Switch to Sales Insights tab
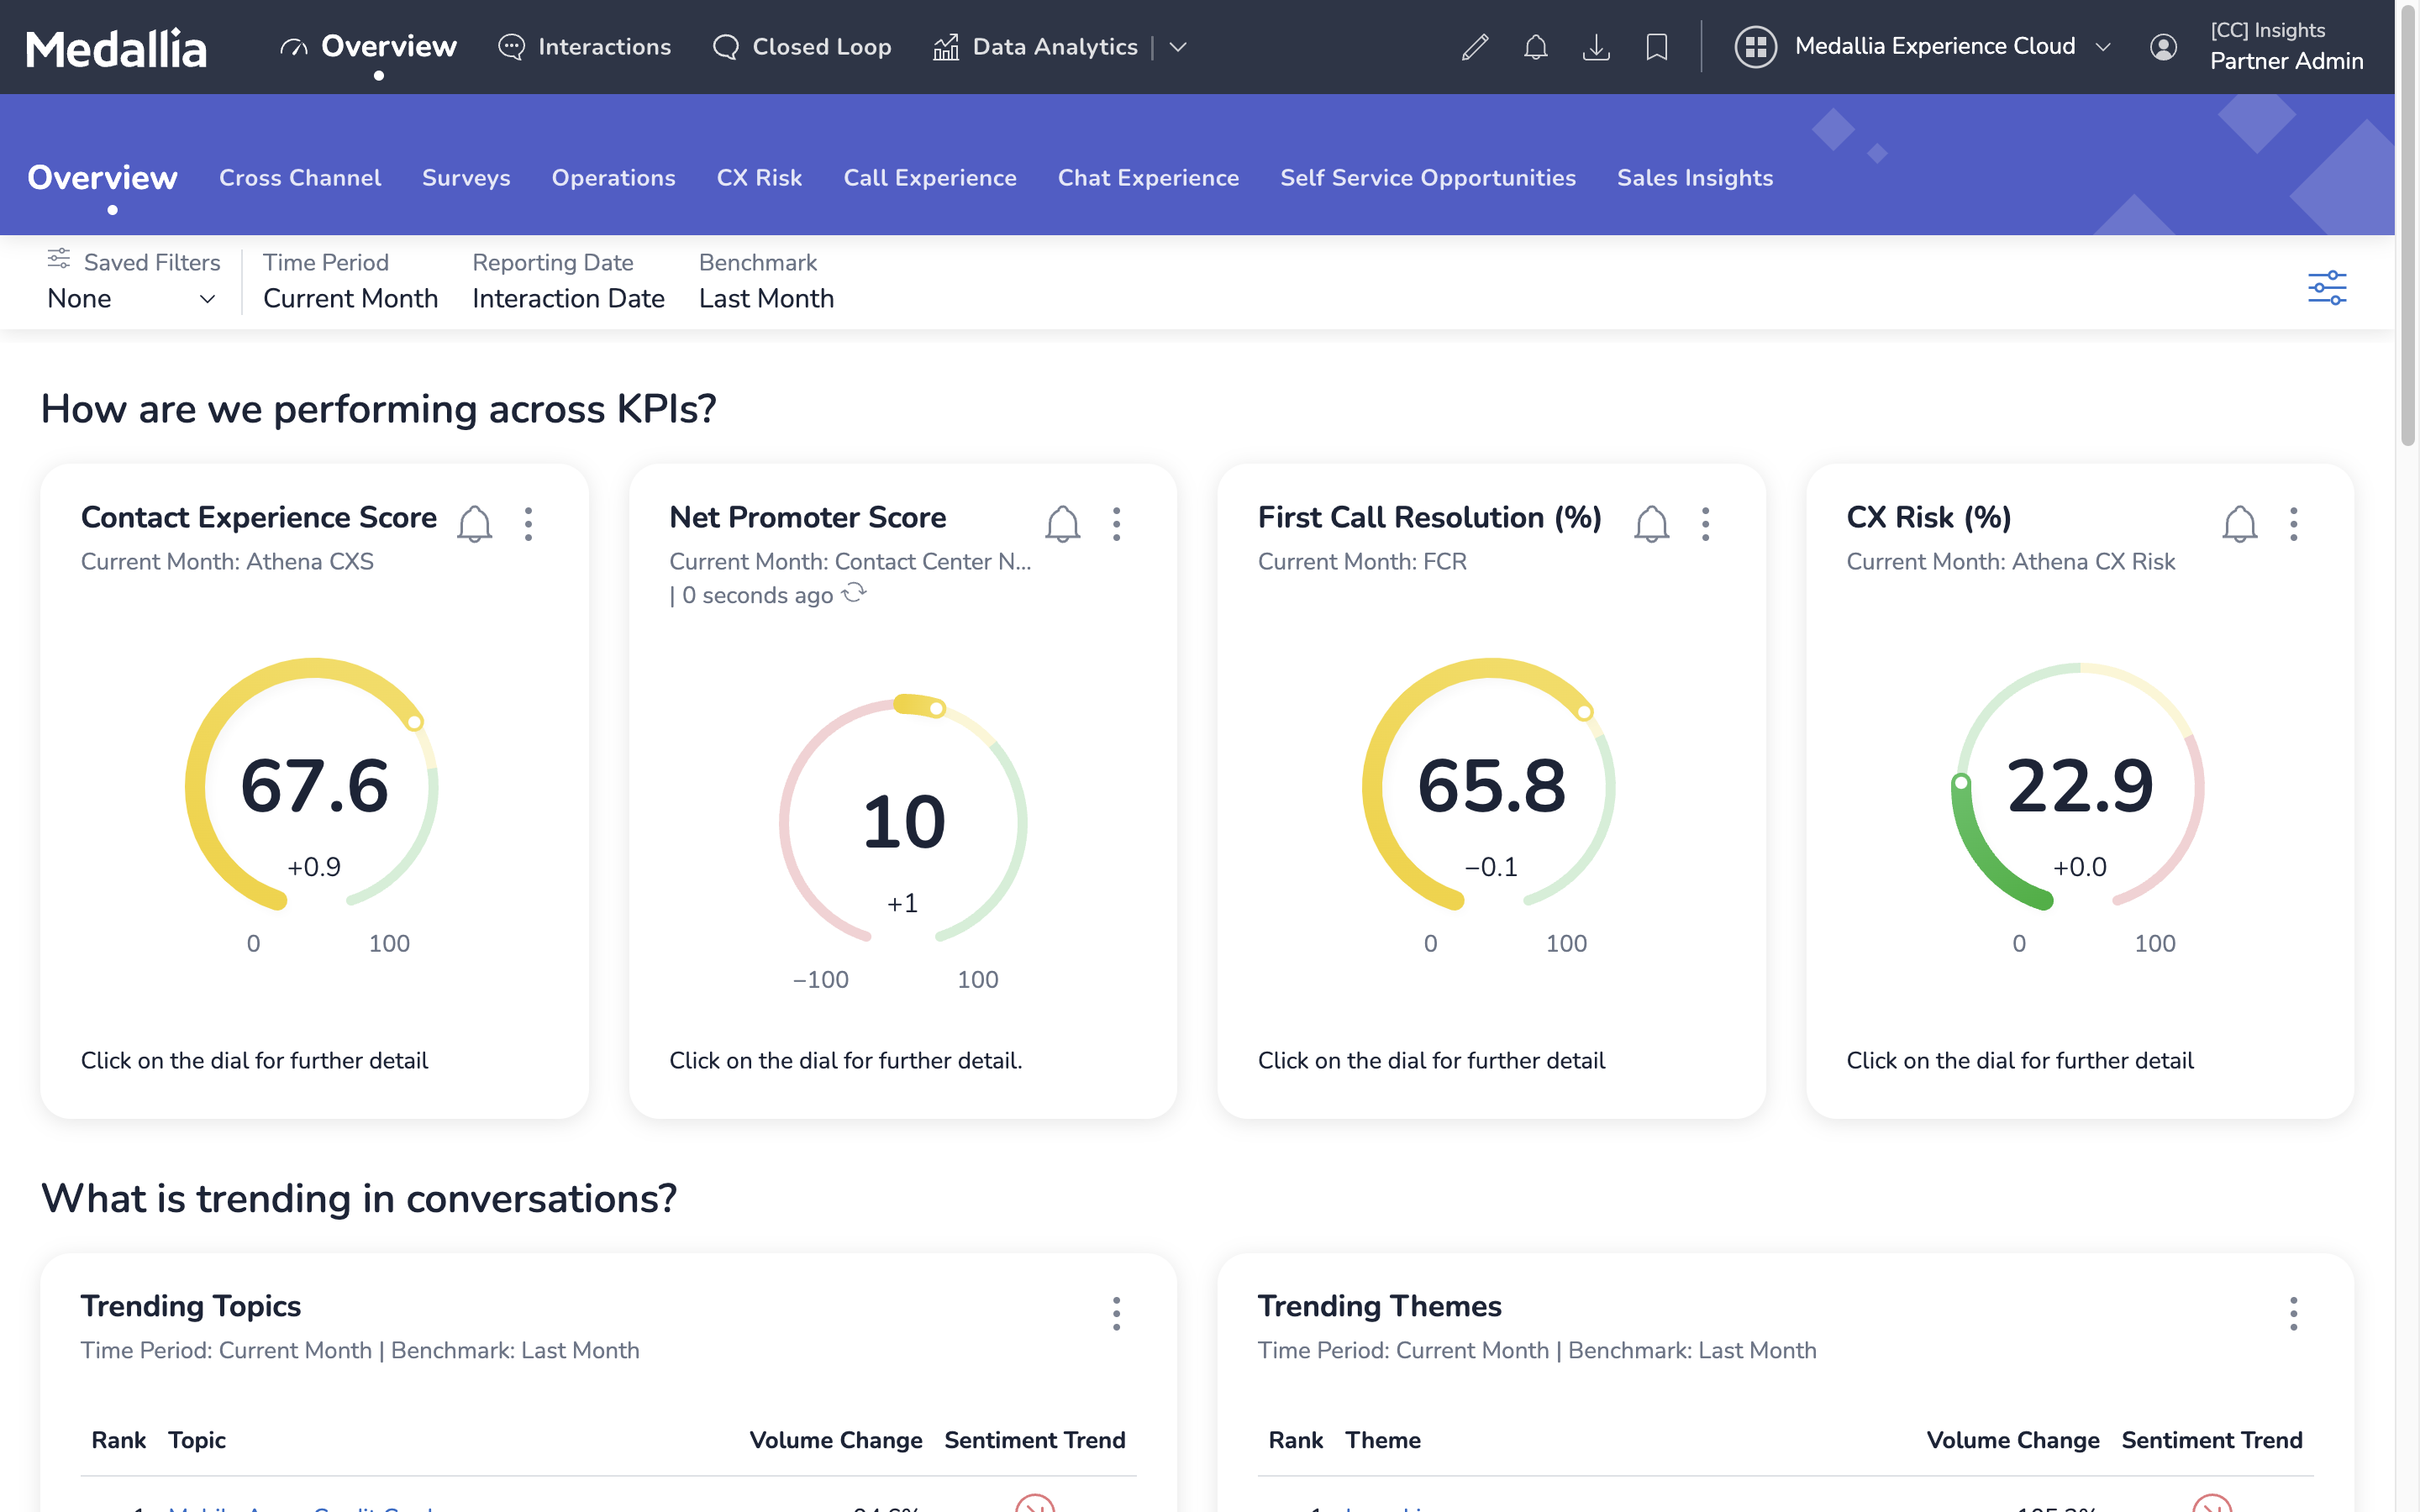Viewport: 2420px width, 1512px height. (1695, 178)
